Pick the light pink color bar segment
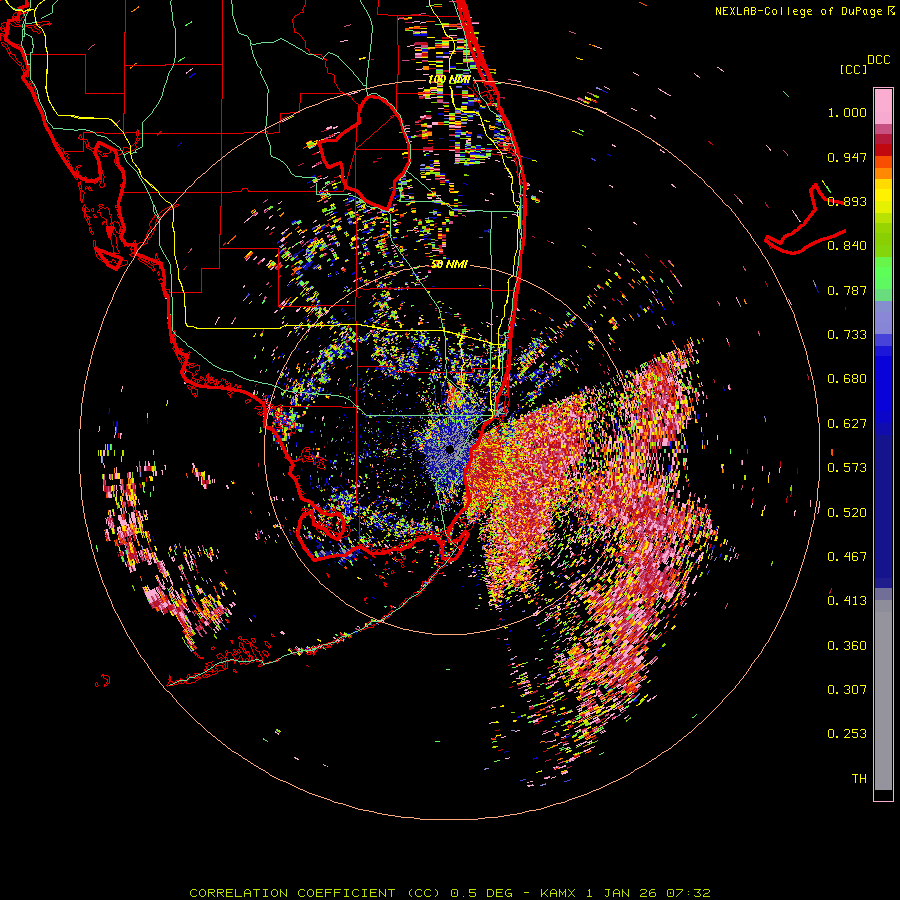Viewport: 900px width, 900px height. pos(883,107)
